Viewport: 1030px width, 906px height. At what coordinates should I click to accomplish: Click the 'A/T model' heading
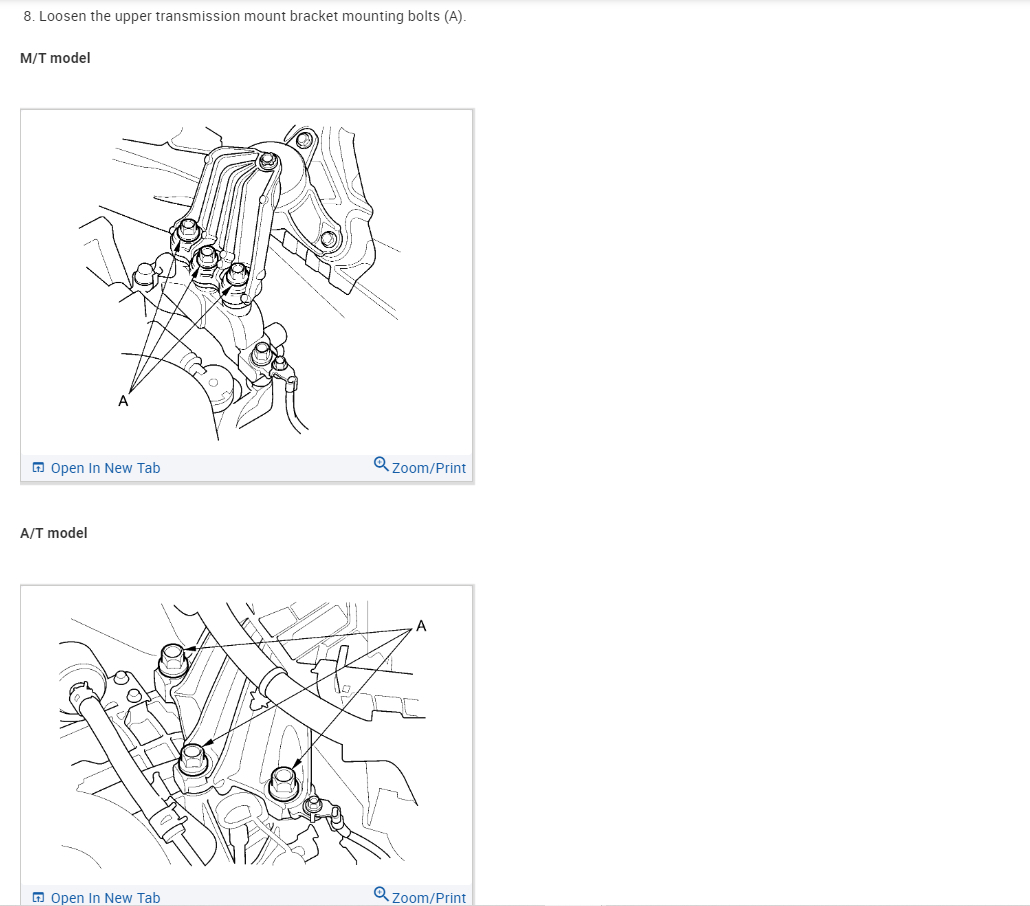point(54,533)
